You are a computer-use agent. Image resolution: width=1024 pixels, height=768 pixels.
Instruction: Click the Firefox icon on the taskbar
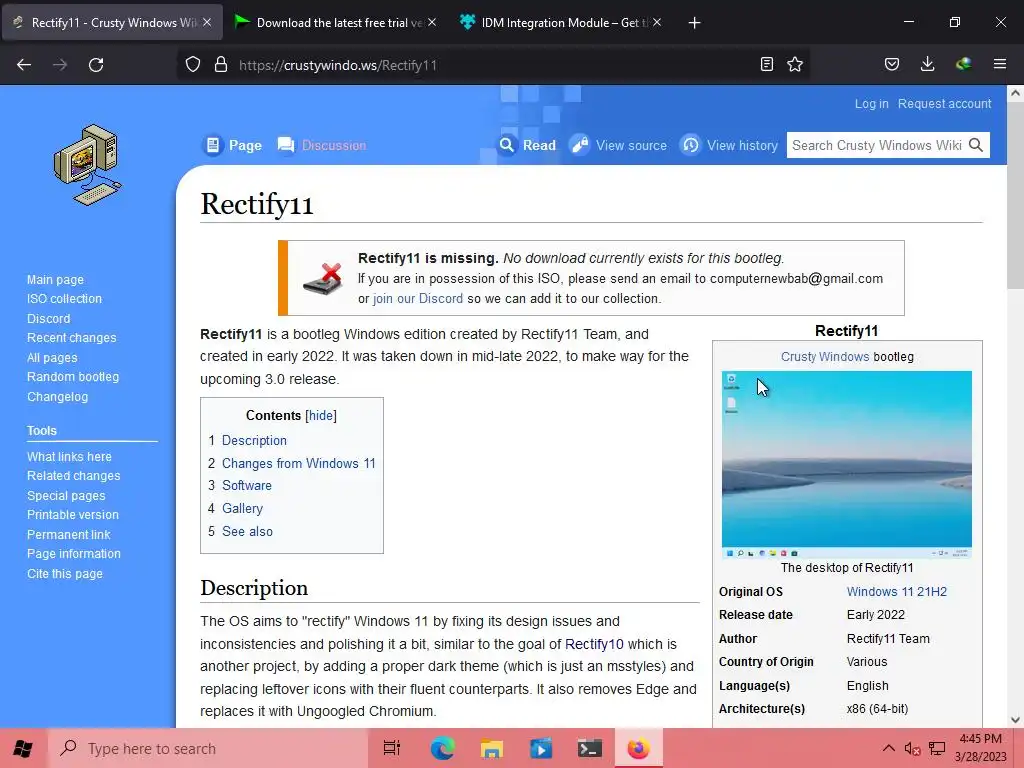[639, 748]
